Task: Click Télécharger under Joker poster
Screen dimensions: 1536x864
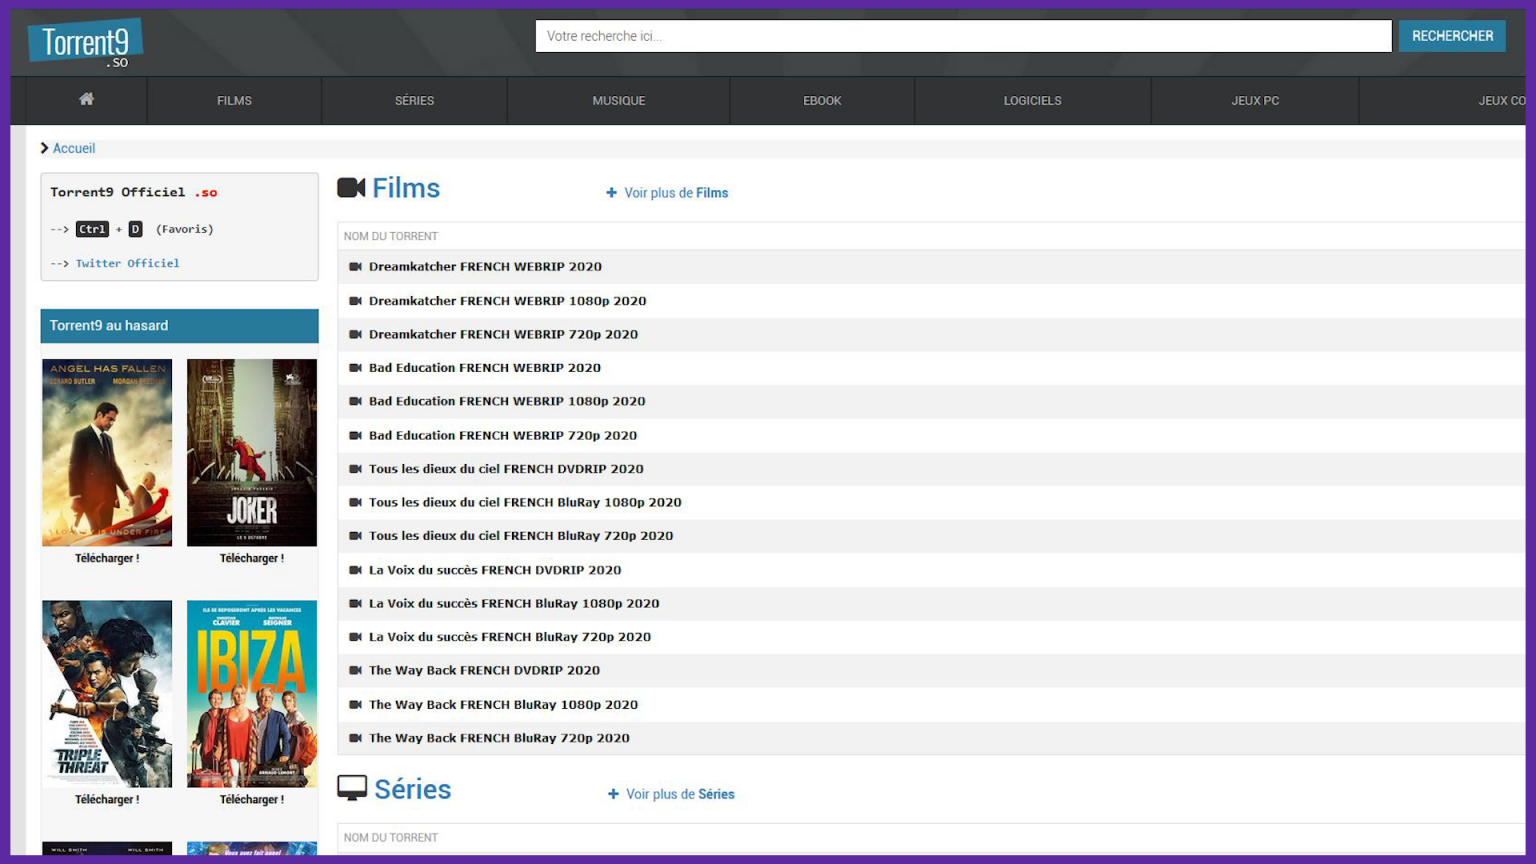Action: coord(252,558)
